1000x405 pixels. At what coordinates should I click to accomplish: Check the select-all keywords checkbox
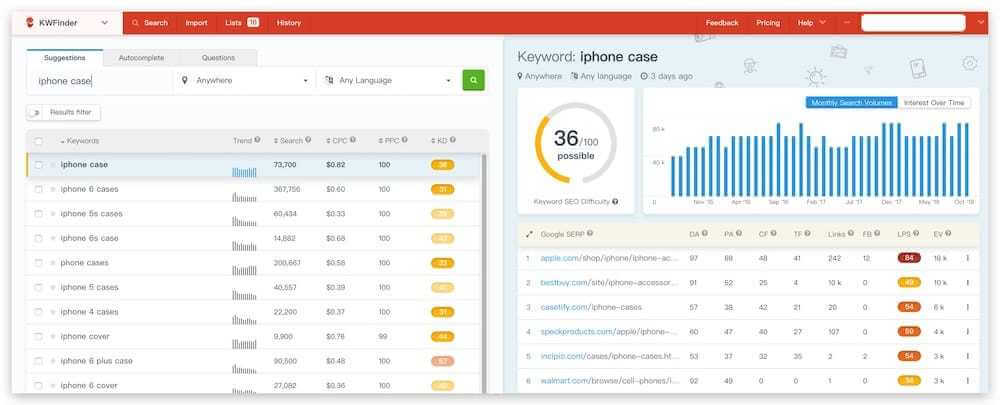pos(39,141)
